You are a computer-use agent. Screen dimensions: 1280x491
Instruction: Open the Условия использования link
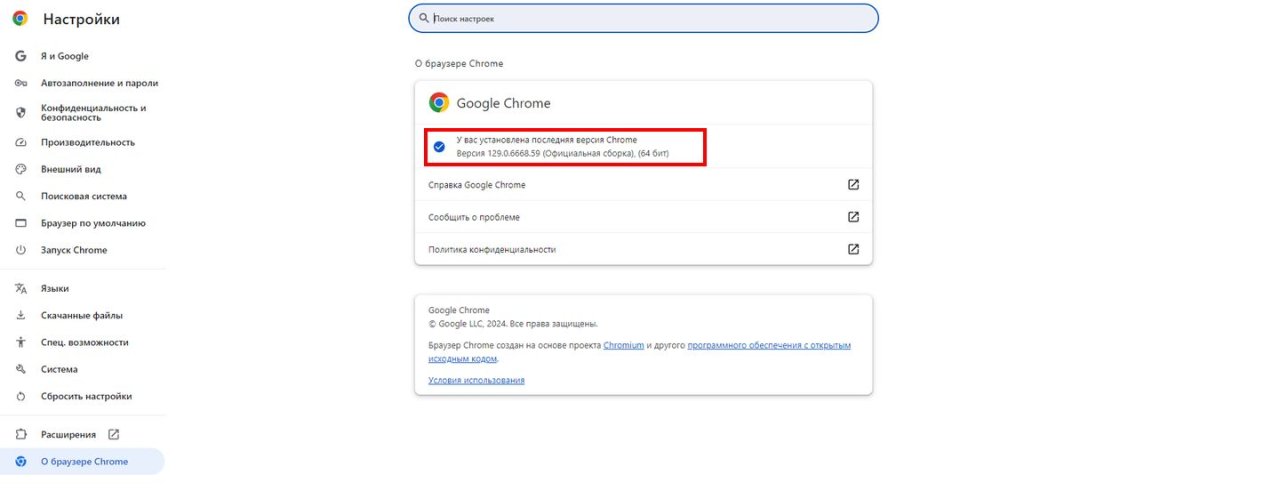click(x=476, y=380)
